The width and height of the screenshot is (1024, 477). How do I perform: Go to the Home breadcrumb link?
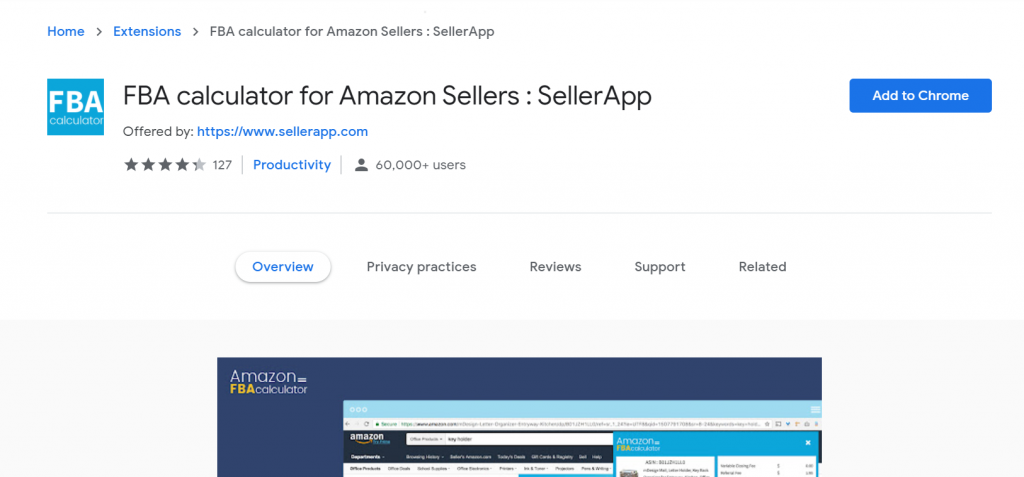point(65,31)
